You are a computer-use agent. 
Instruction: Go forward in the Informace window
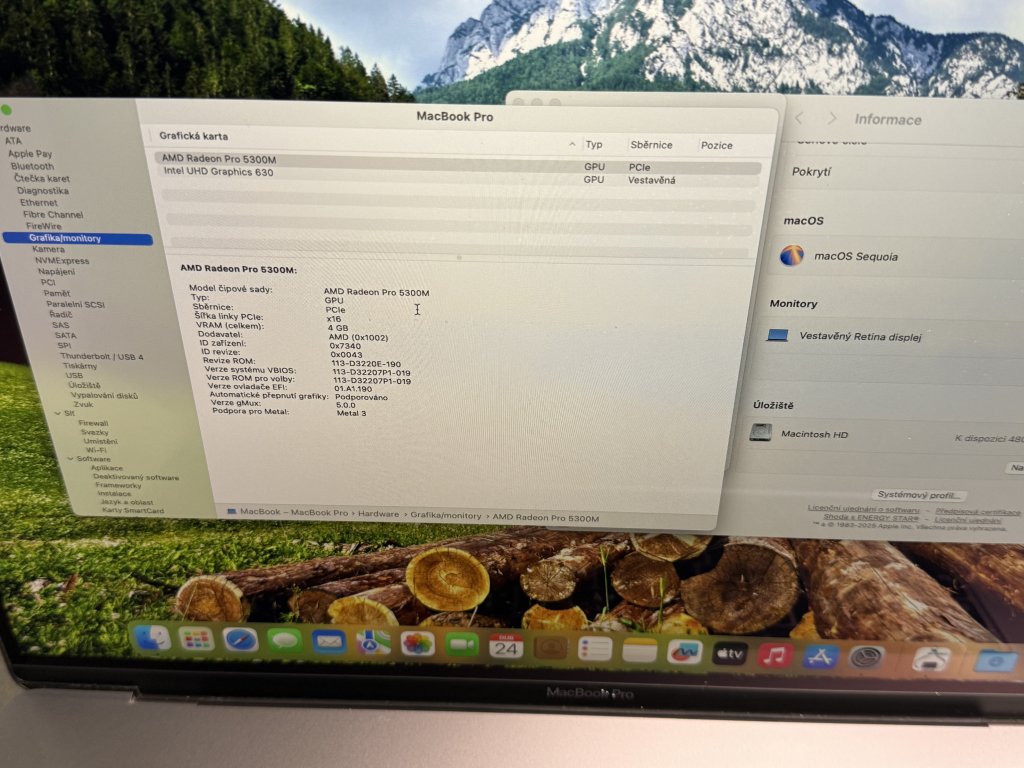click(x=831, y=118)
